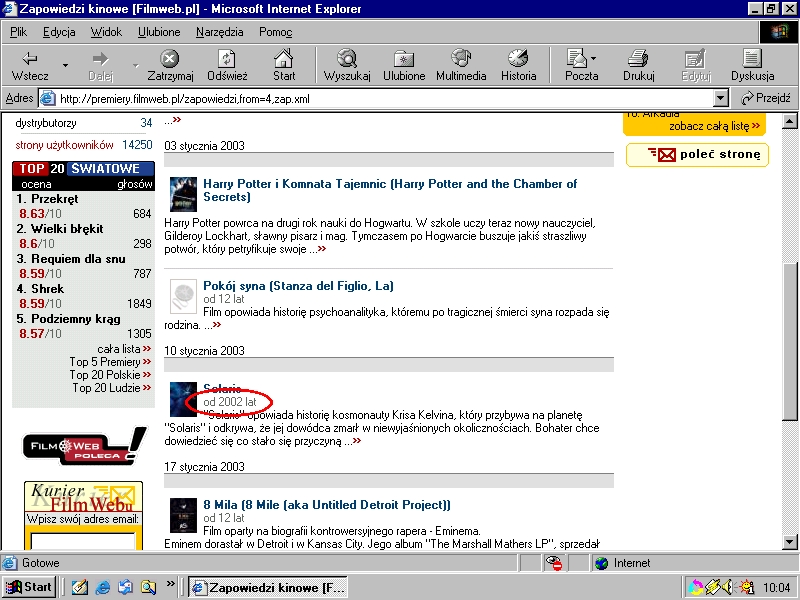Open the cała lista ranking link
This screenshot has width=800, height=600.
coord(124,349)
